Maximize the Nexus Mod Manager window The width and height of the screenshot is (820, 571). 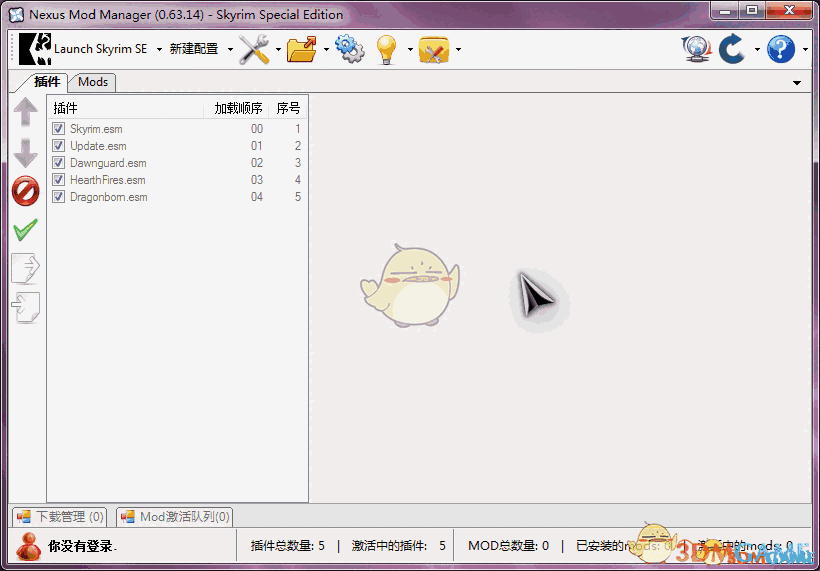pyautogui.click(x=752, y=11)
